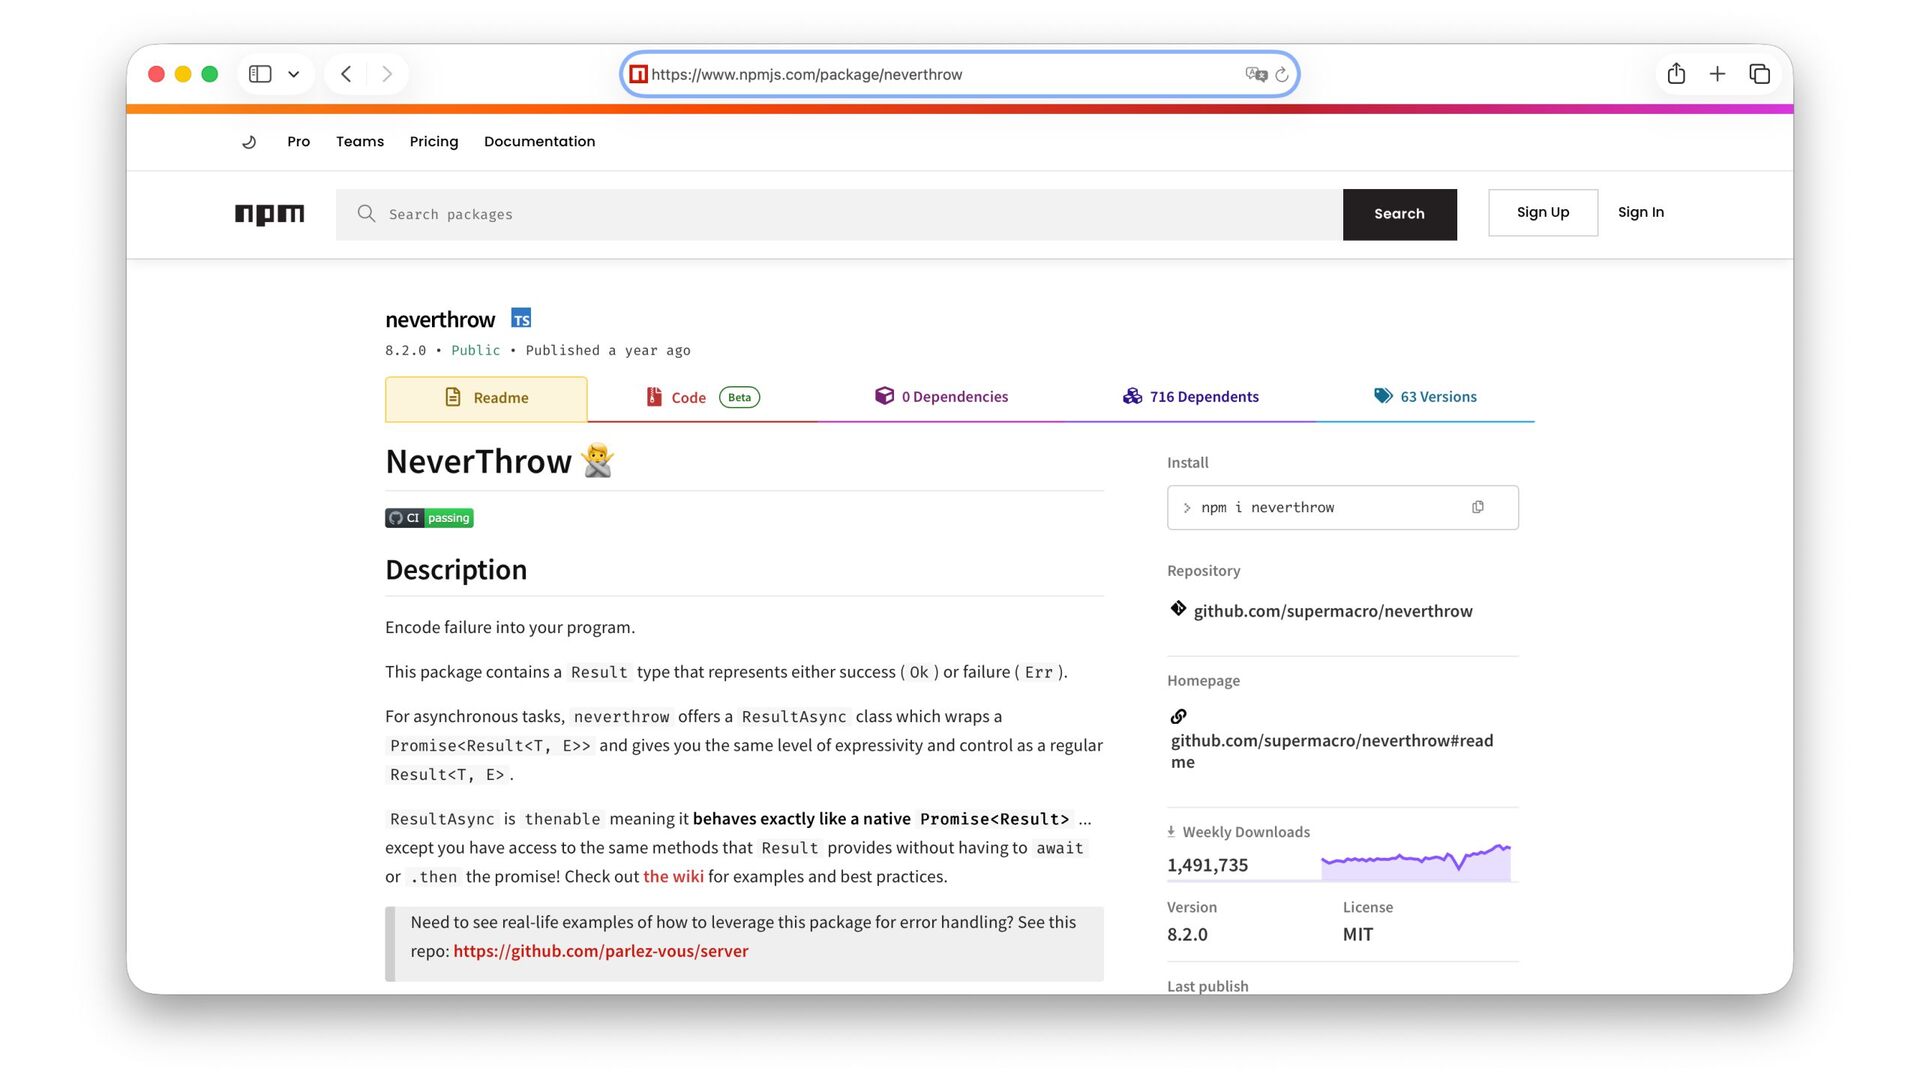The height and width of the screenshot is (1080, 1920).
Task: Toggle dark mode moon icon
Action: pyautogui.click(x=249, y=142)
